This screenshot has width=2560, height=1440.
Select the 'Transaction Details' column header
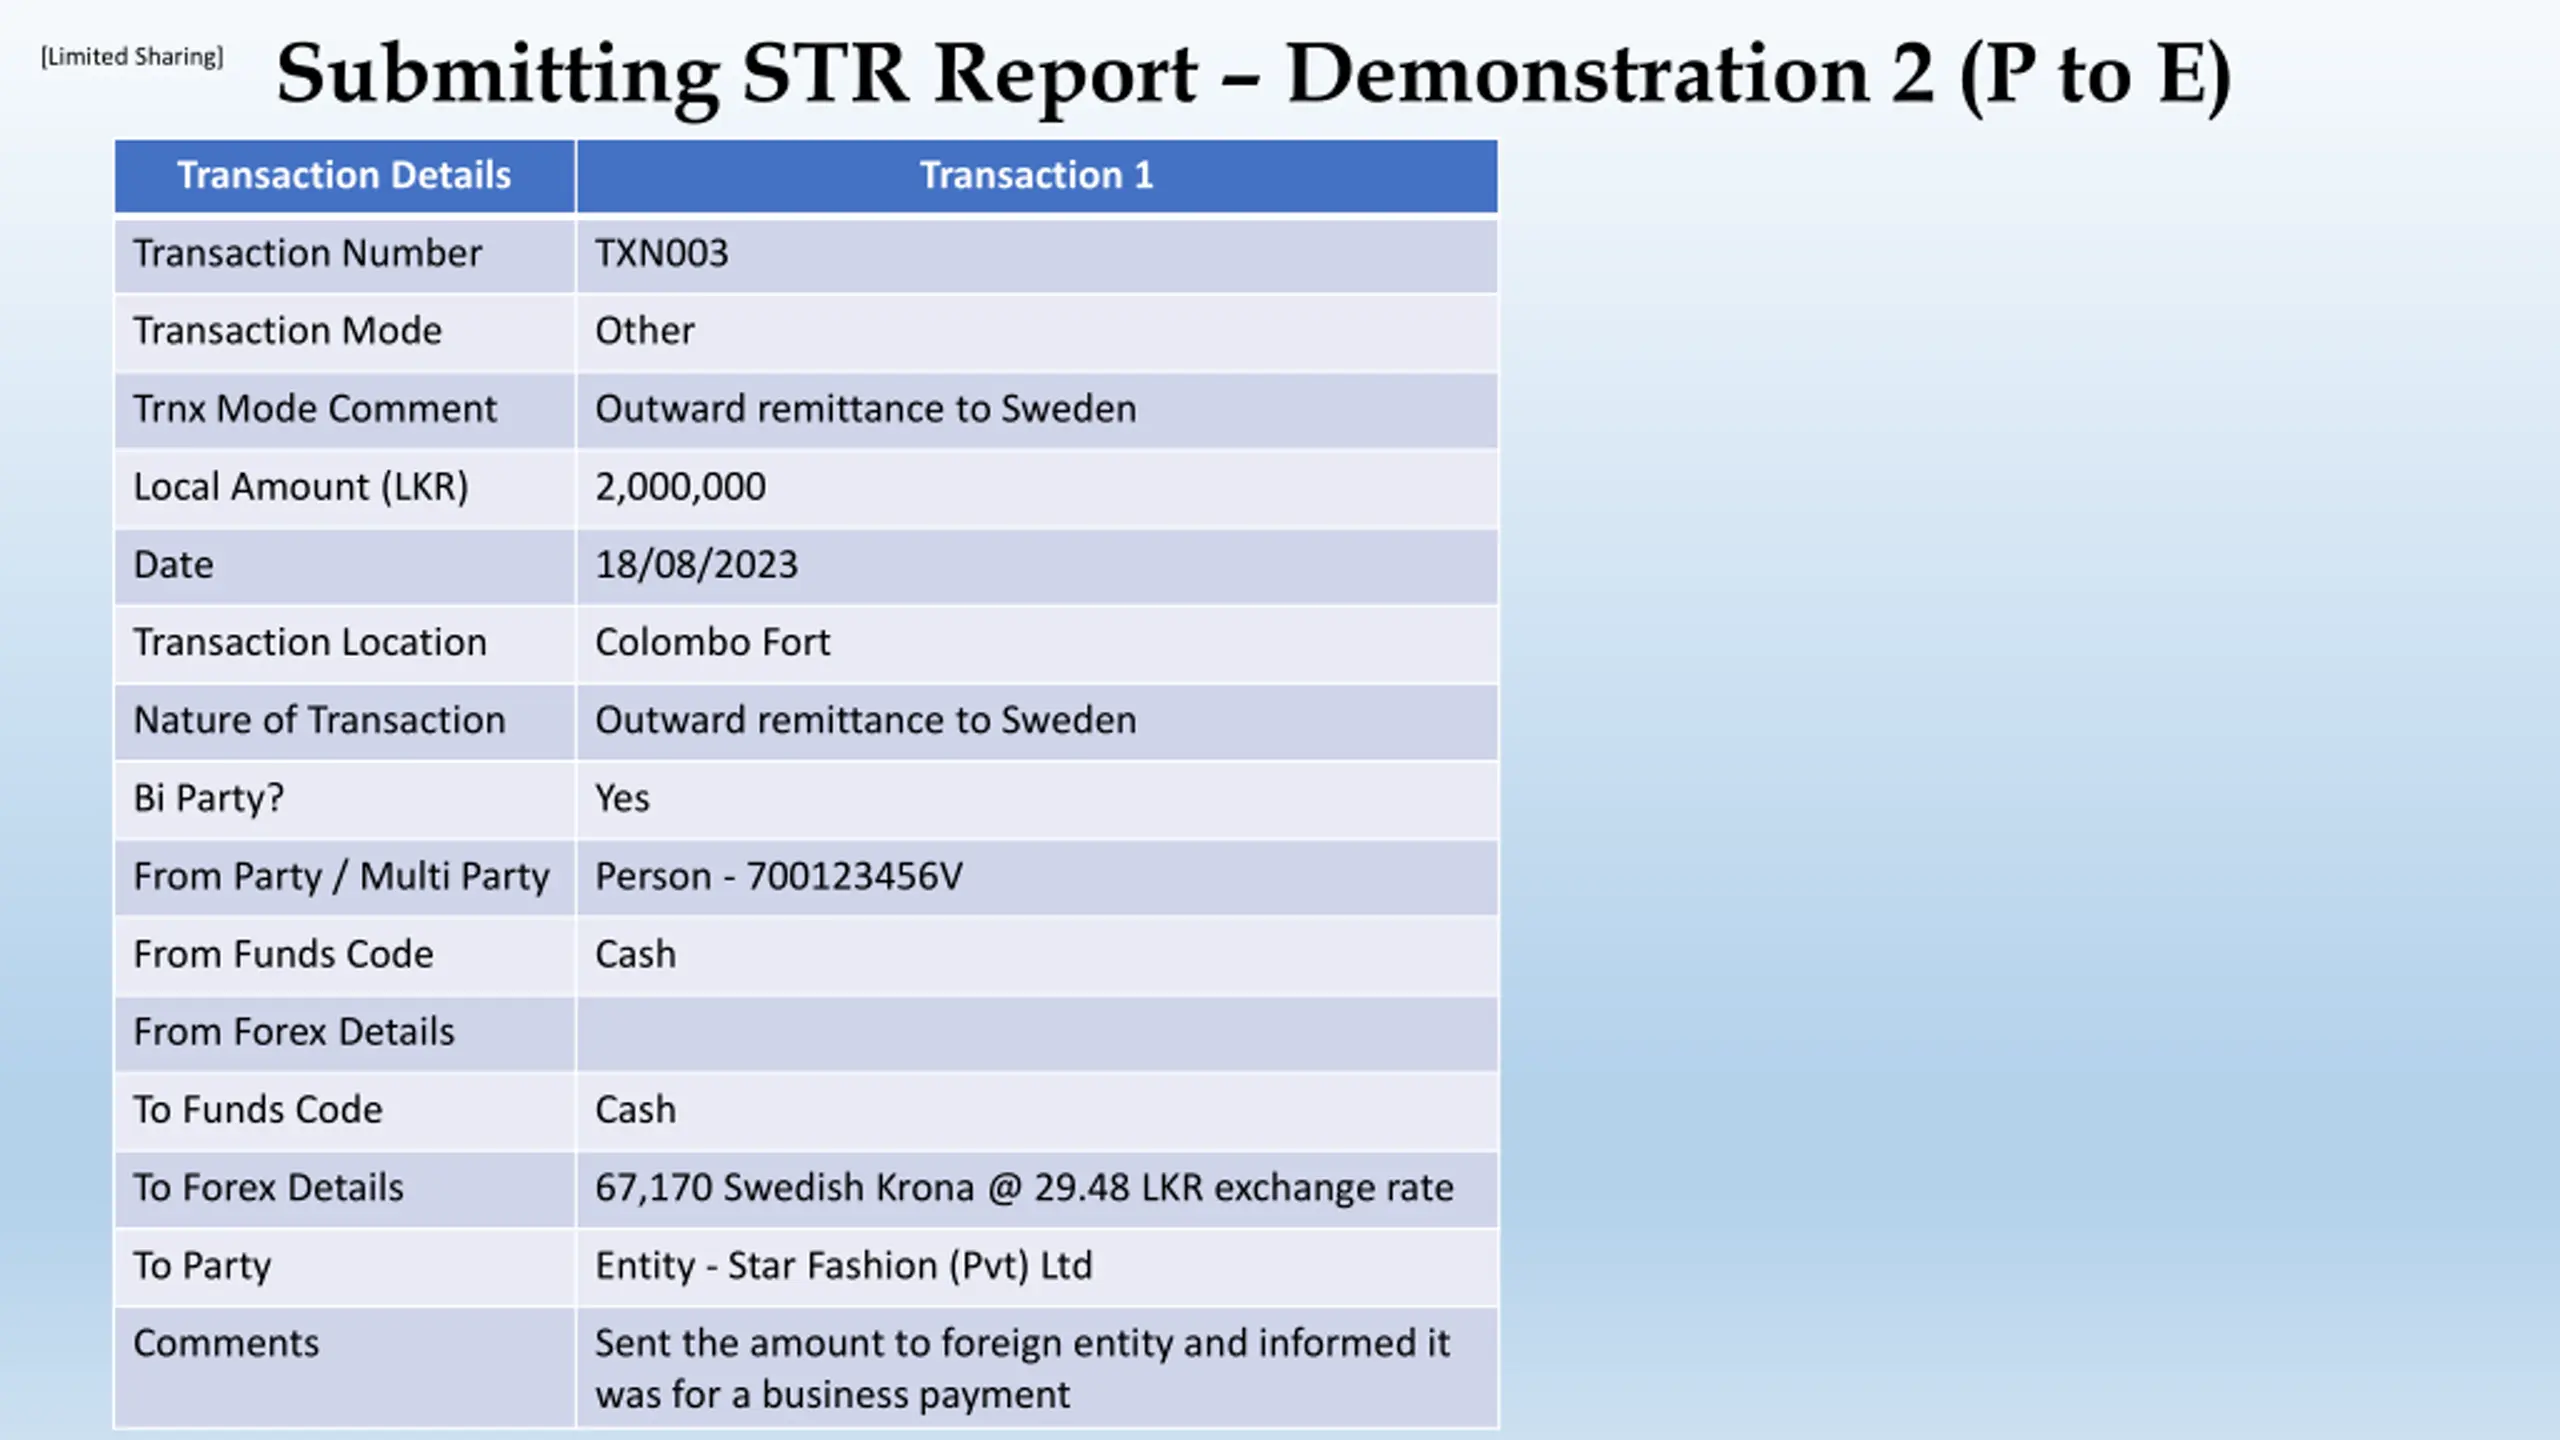[x=344, y=176]
